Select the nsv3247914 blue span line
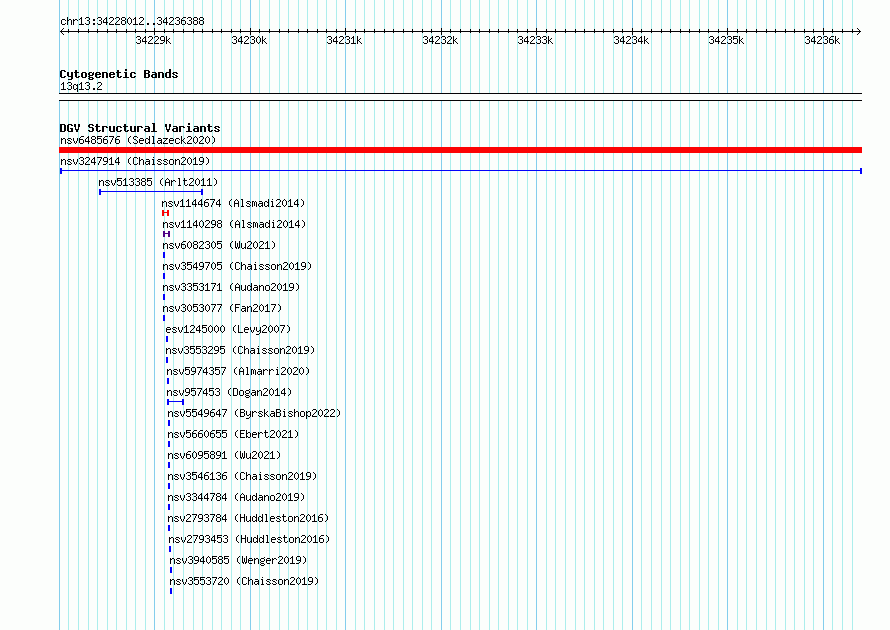 [x=460, y=171]
